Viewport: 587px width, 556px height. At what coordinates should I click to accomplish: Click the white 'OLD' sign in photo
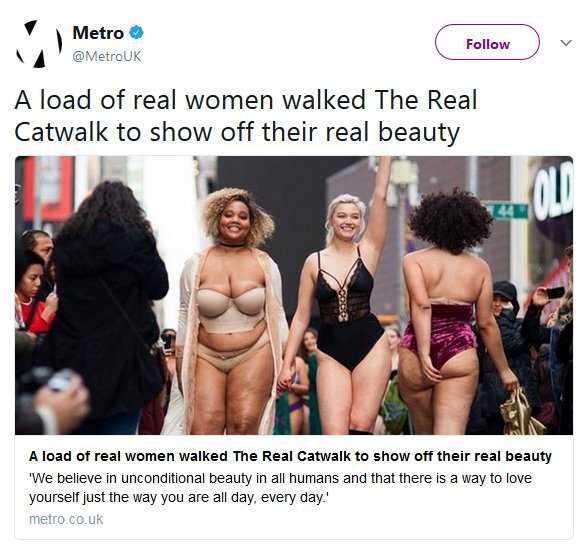(x=553, y=190)
